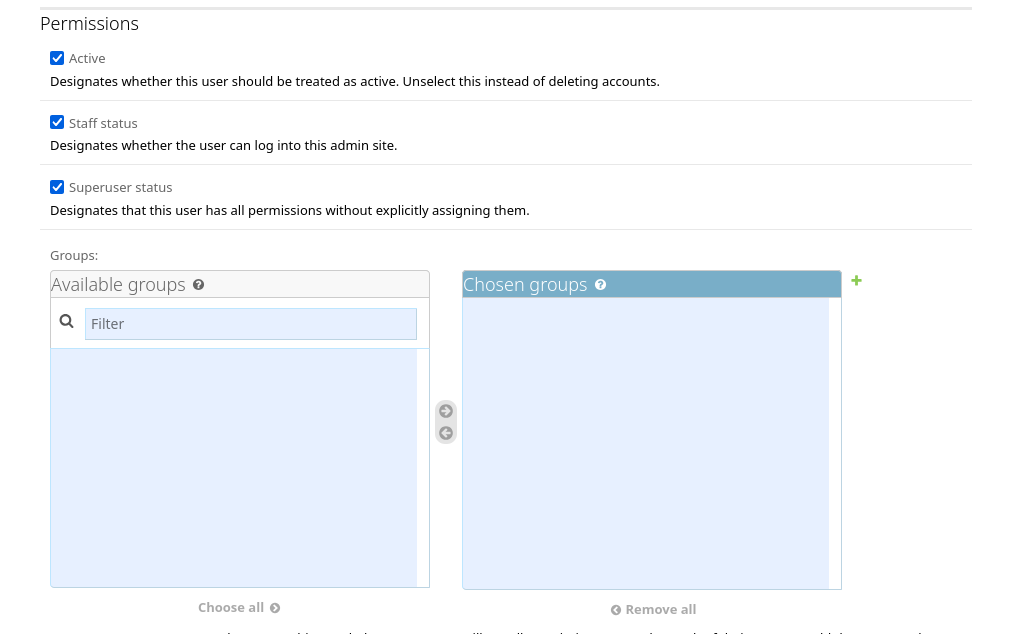Disable the Superuser status checkbox
This screenshot has width=1024, height=634.
[x=57, y=187]
